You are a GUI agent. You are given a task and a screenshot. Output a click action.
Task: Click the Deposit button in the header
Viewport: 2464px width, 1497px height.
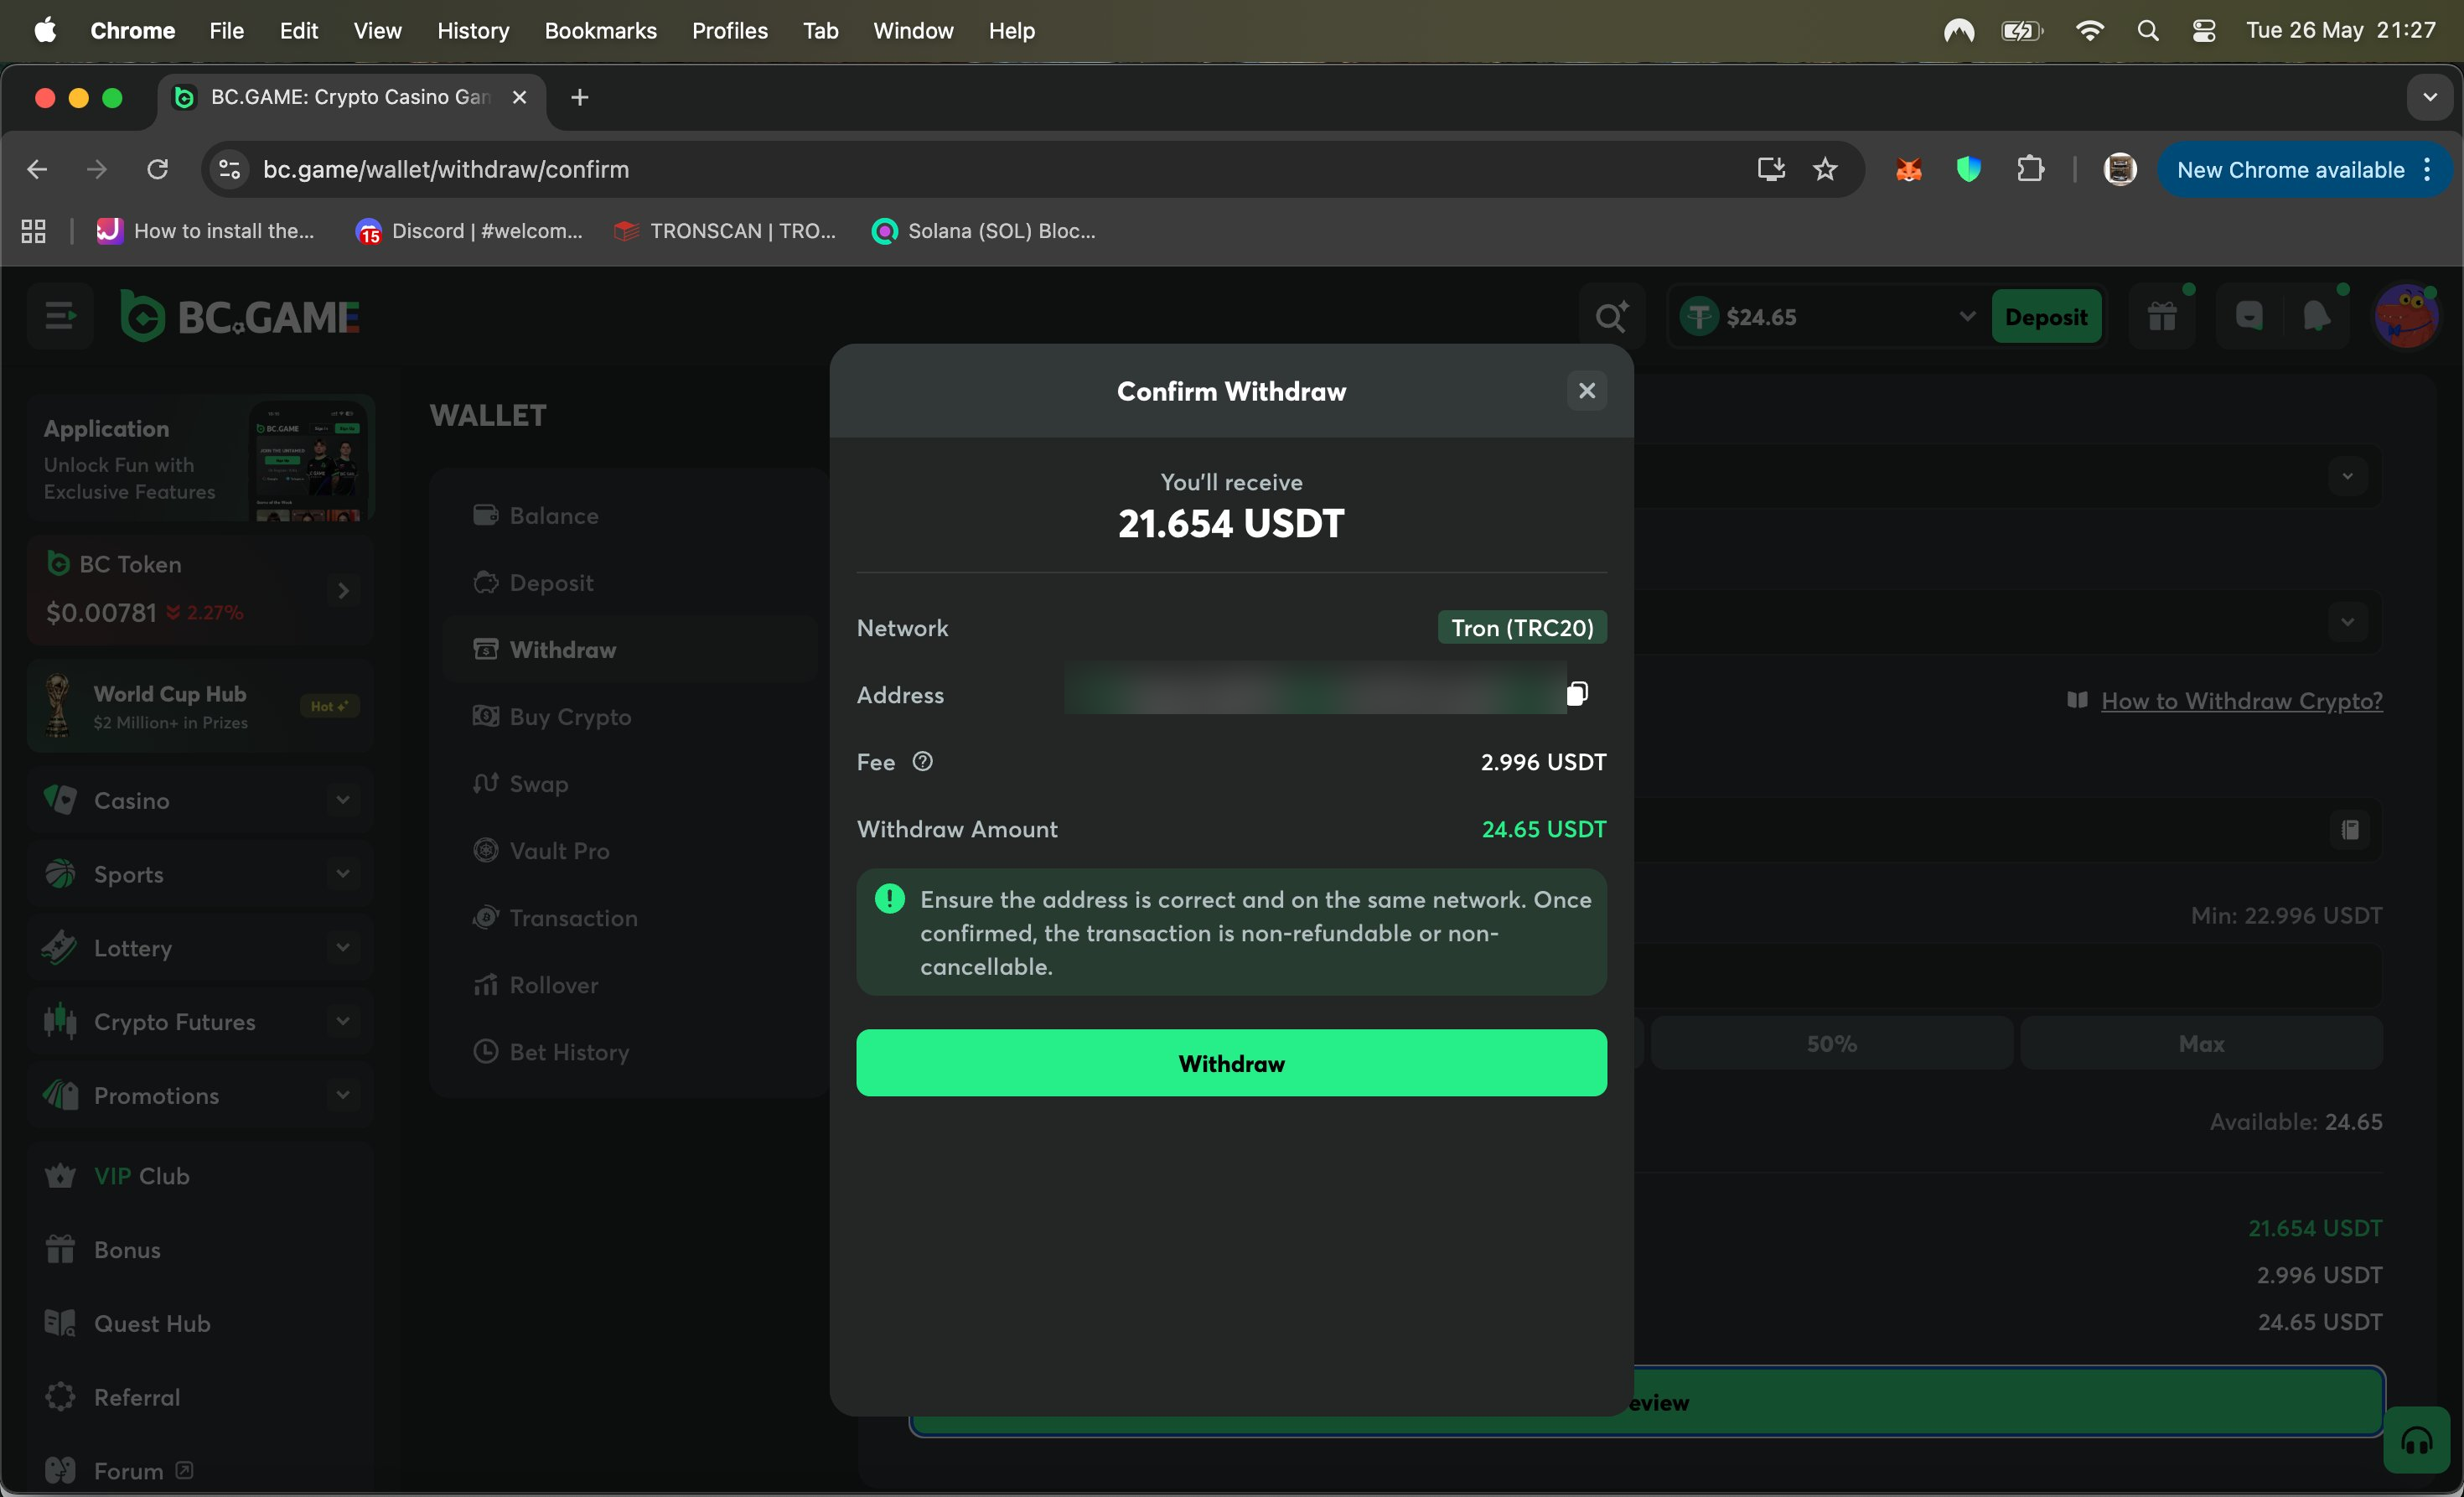pos(2045,317)
